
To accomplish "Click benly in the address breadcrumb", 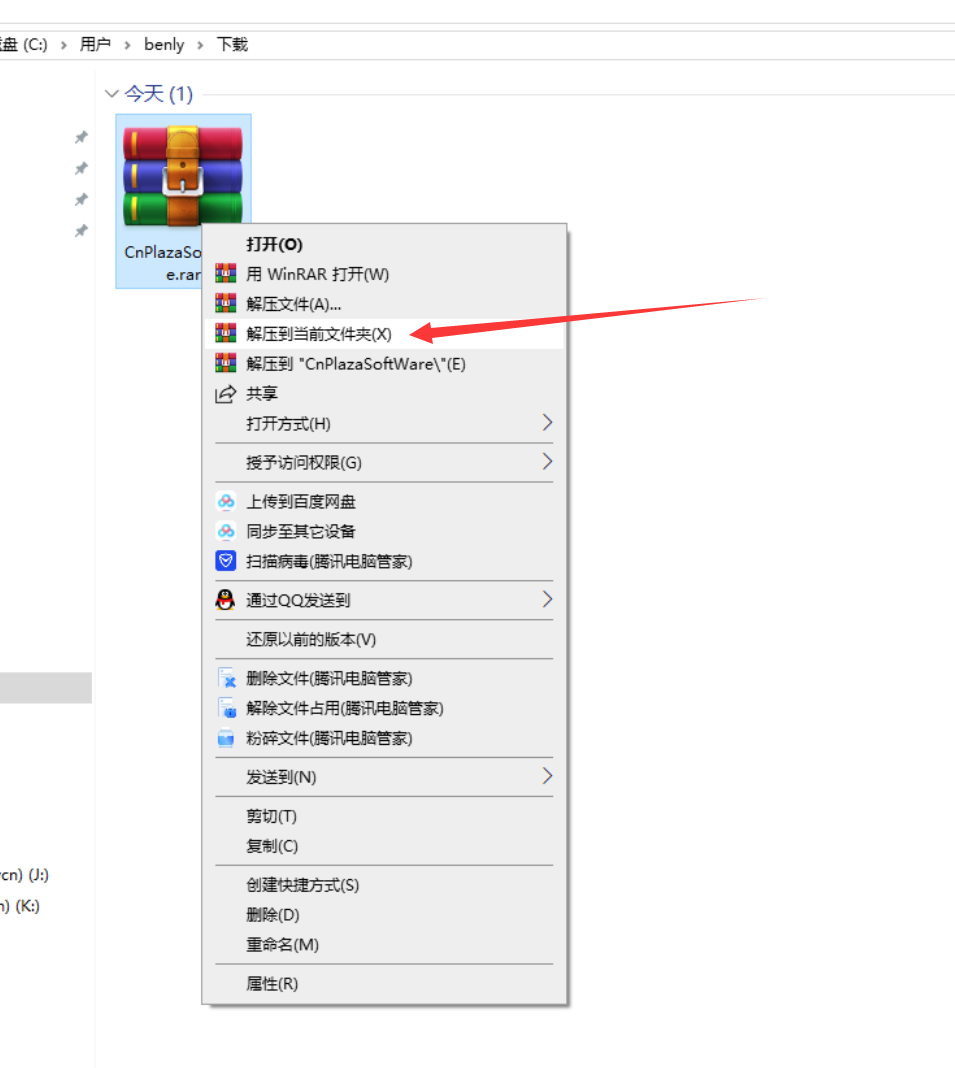I will (164, 45).
